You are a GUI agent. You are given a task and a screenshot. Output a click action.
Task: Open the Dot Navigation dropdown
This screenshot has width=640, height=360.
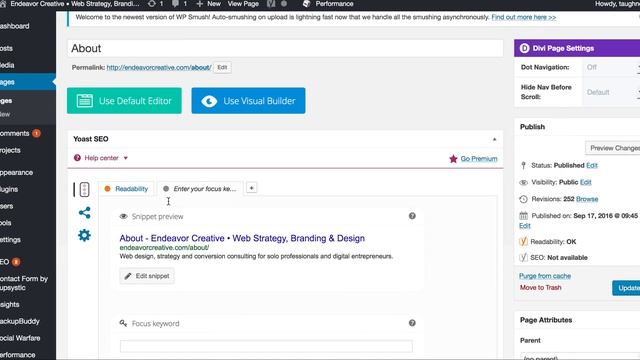(611, 67)
